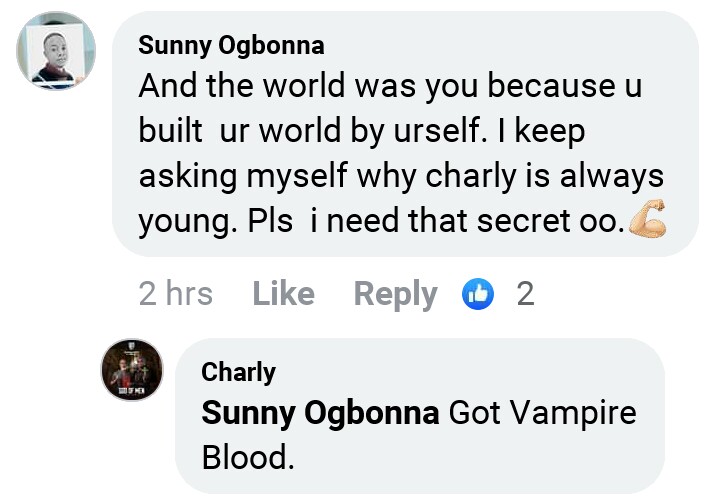
Task: Open the "2 hrs" comment timestamp
Action: point(175,294)
